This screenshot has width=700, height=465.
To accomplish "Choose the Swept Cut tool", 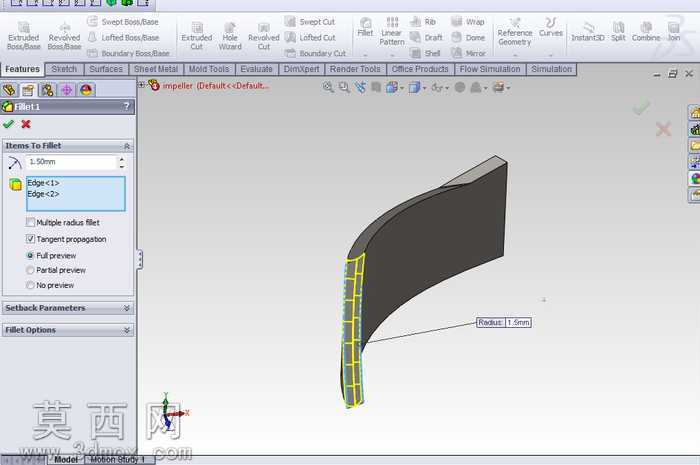I will click(310, 21).
